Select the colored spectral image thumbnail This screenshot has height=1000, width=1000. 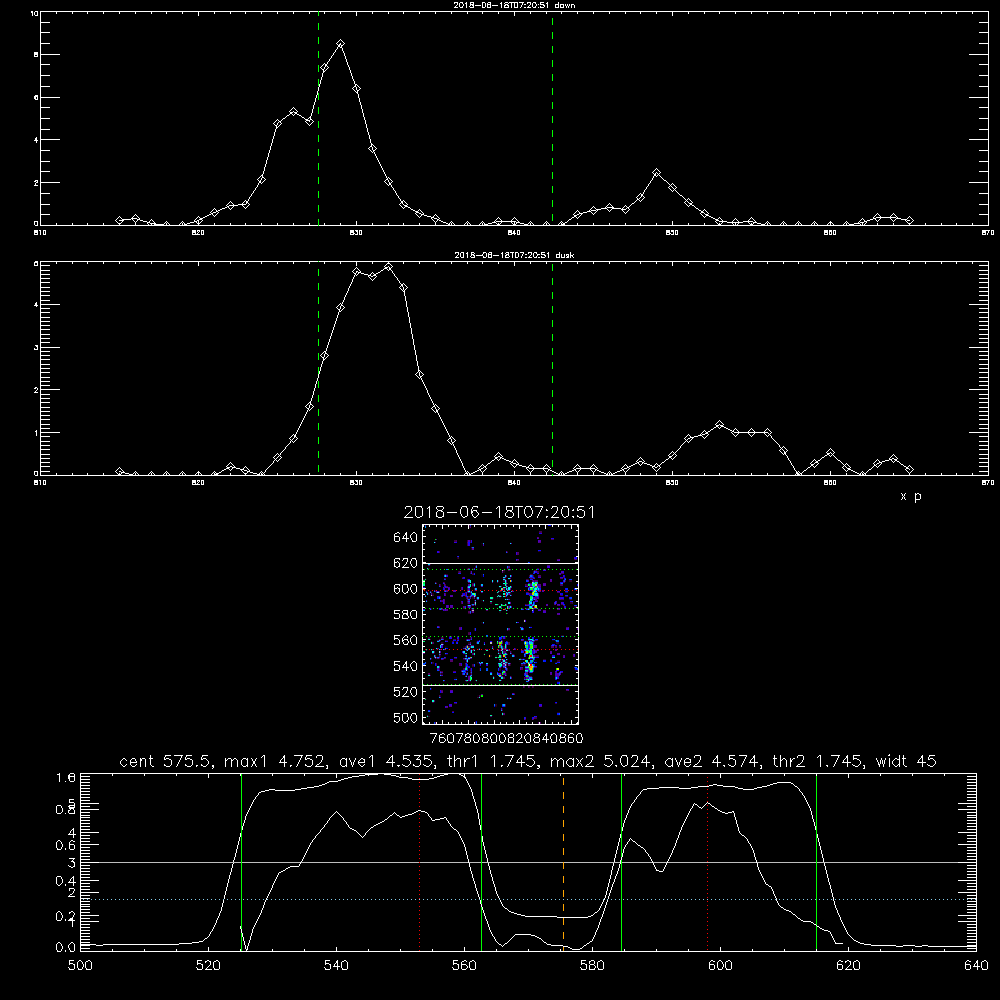click(x=500, y=624)
